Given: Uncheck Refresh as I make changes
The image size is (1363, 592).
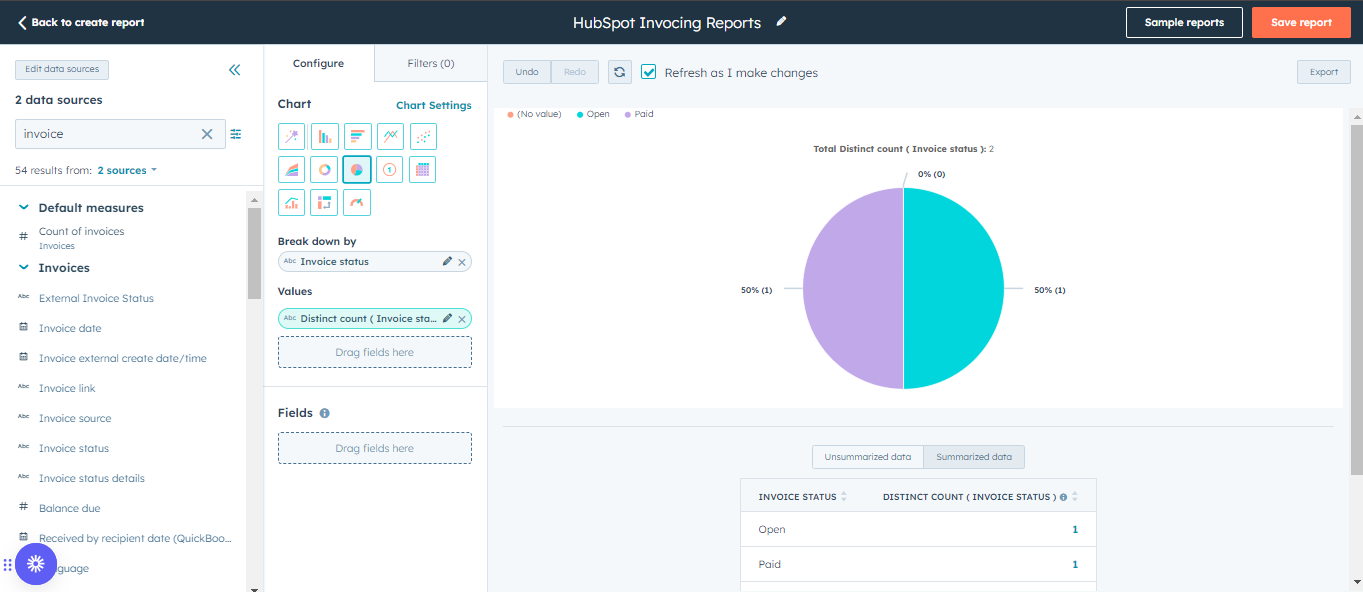Looking at the screenshot, I should click(x=648, y=72).
